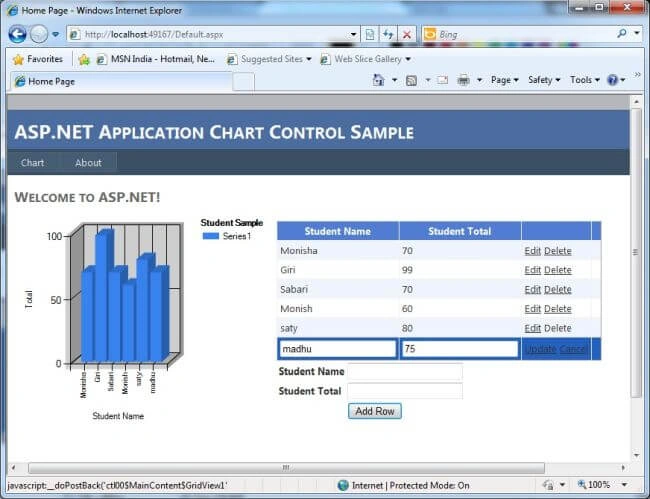
Task: Click the Read Mail icon
Action: (443, 80)
